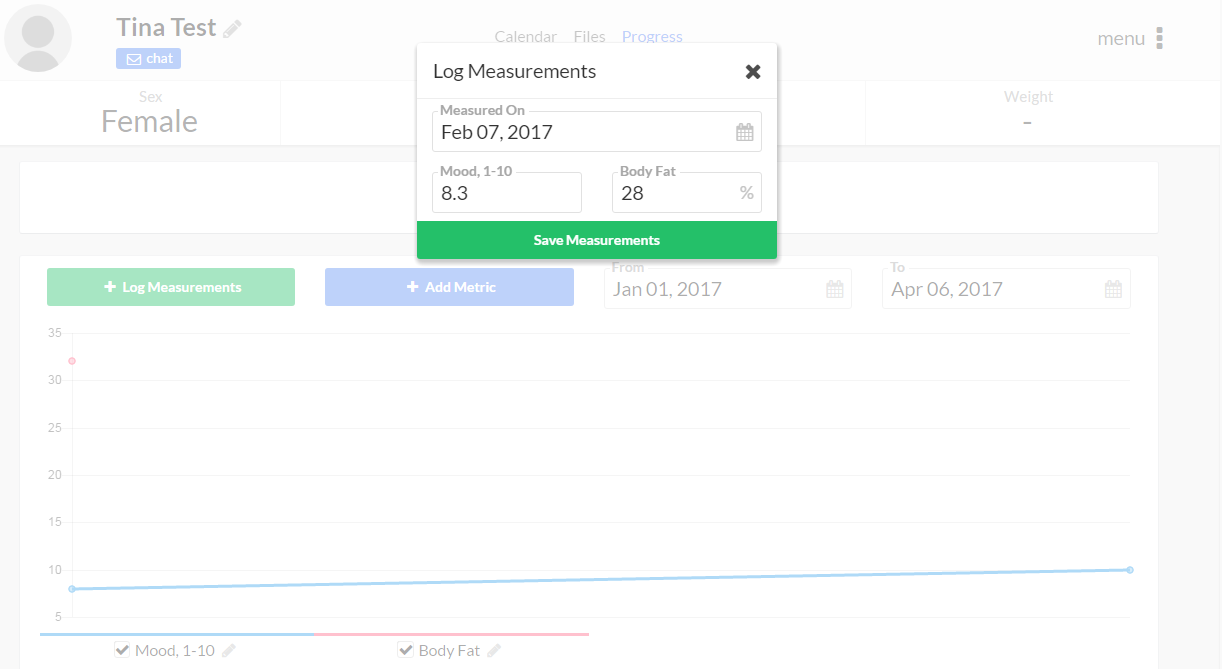Click the Mood, 1-10 input field

coord(507,193)
